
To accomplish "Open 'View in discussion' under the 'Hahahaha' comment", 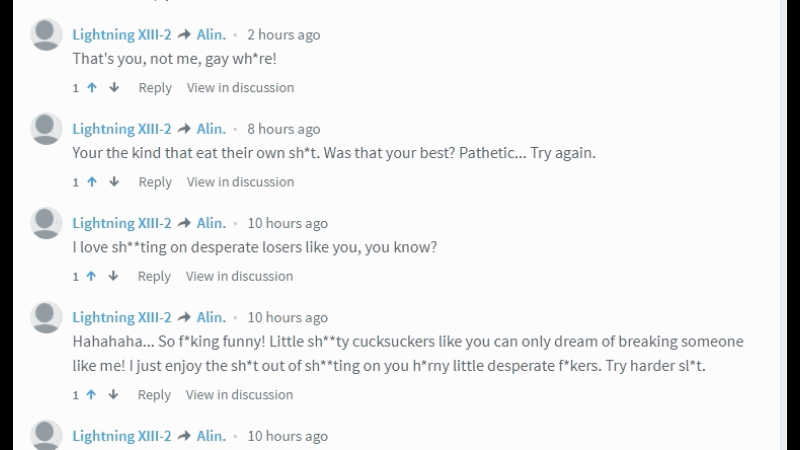I will [240, 395].
